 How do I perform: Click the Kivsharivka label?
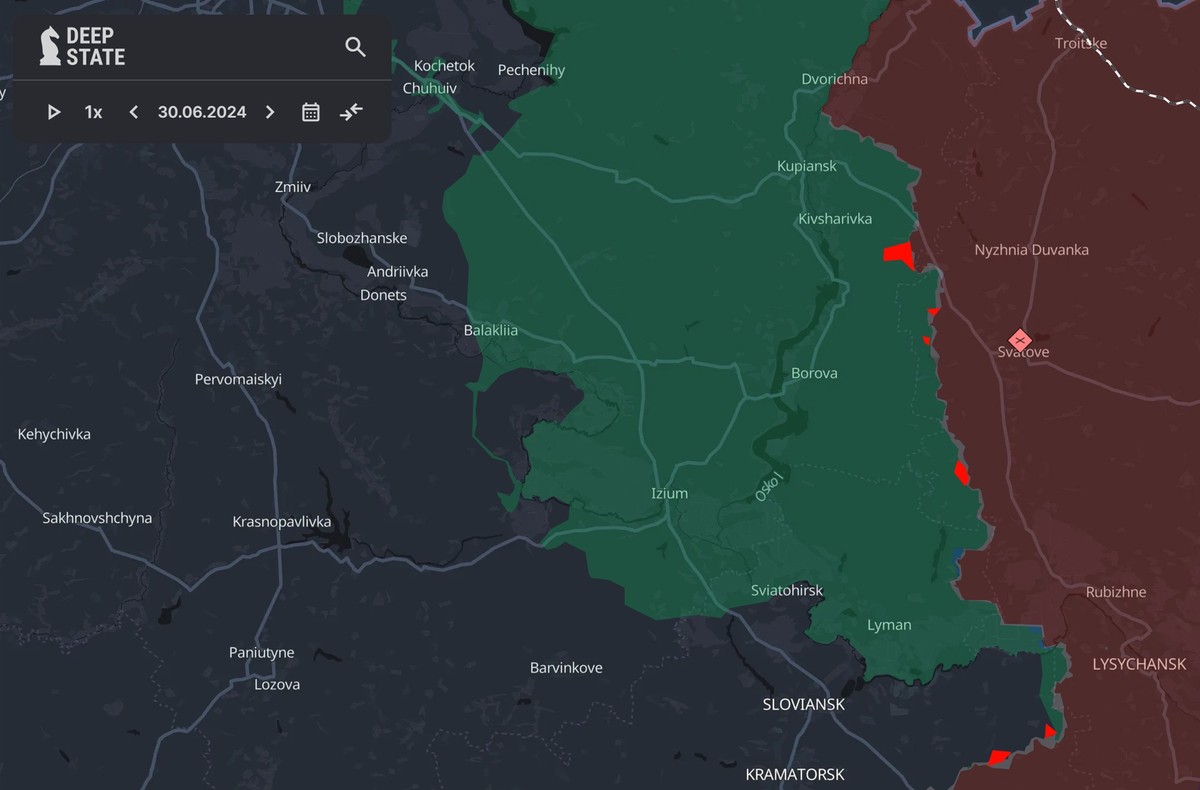pyautogui.click(x=835, y=218)
